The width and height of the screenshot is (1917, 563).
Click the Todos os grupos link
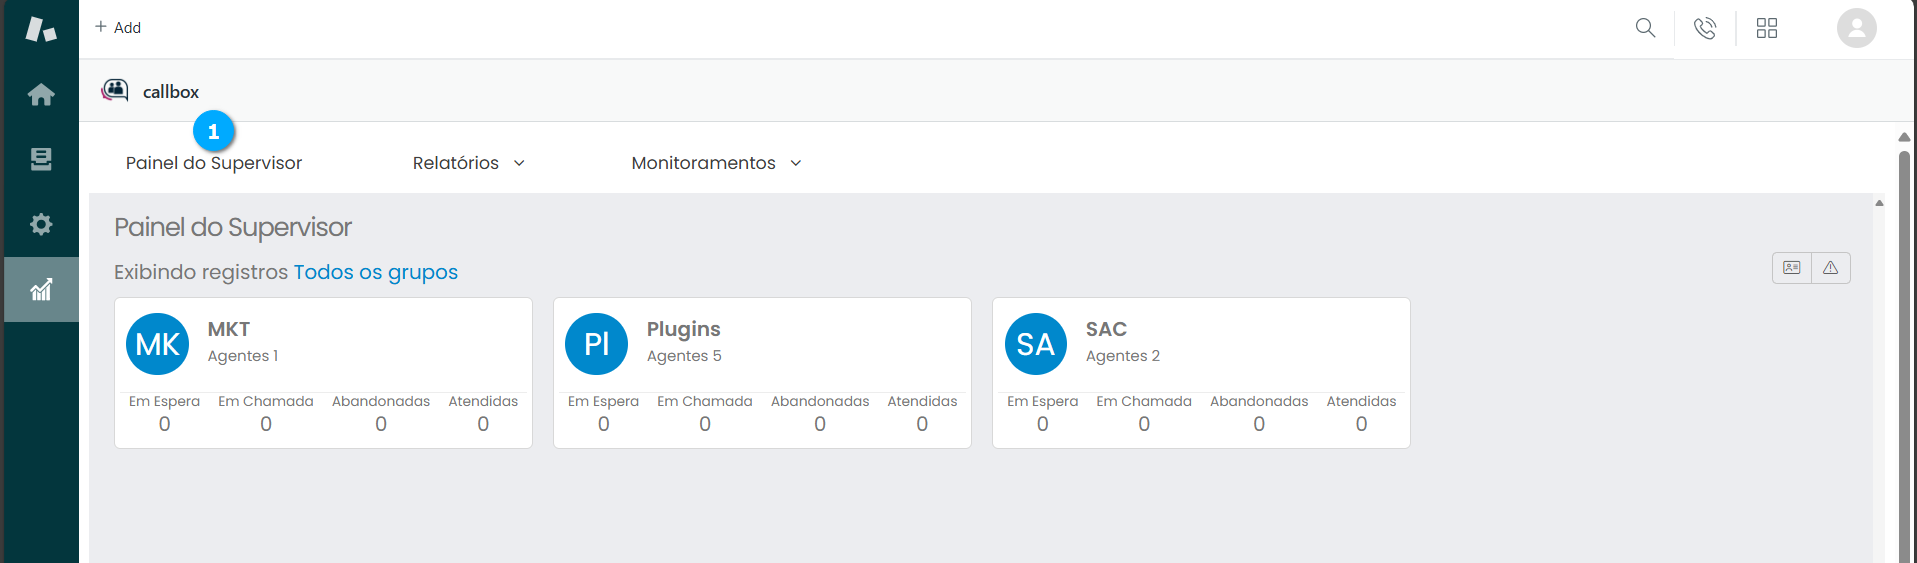(x=375, y=272)
